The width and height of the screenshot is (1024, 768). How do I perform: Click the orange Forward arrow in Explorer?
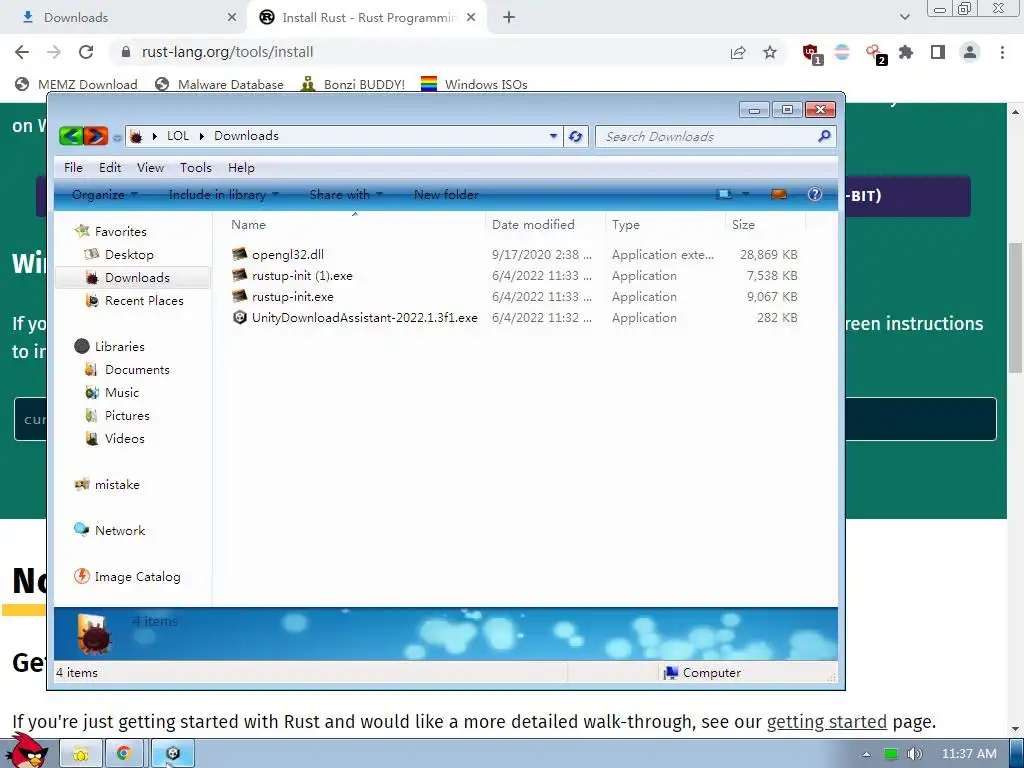[96, 136]
